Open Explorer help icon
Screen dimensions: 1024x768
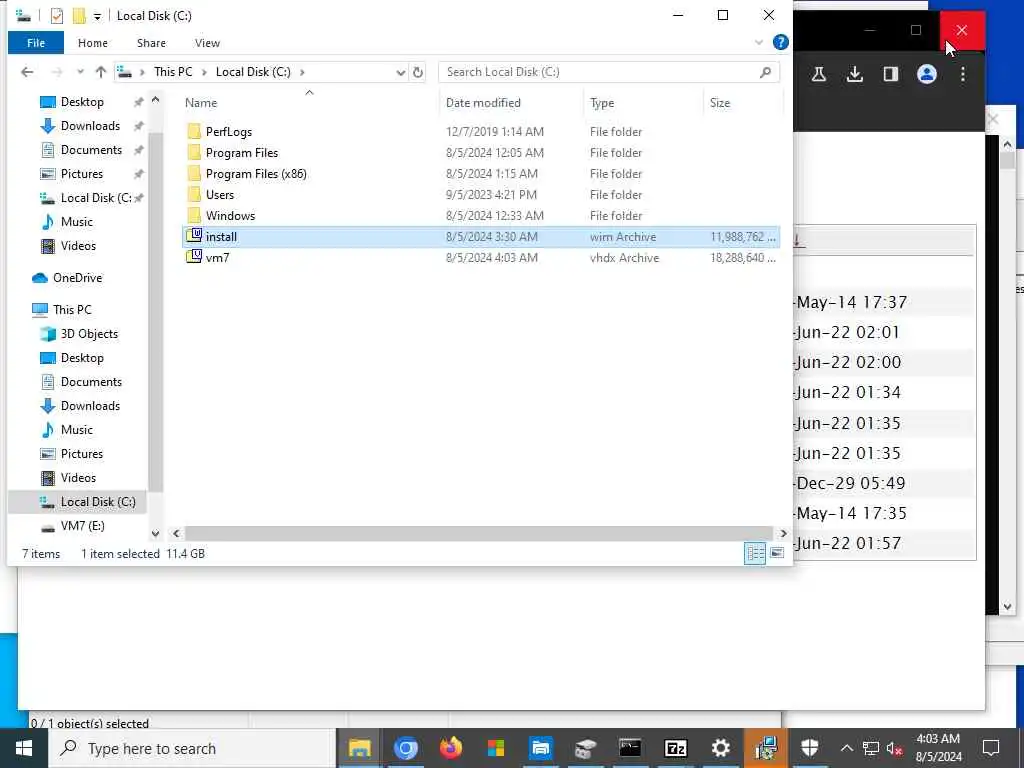[780, 42]
